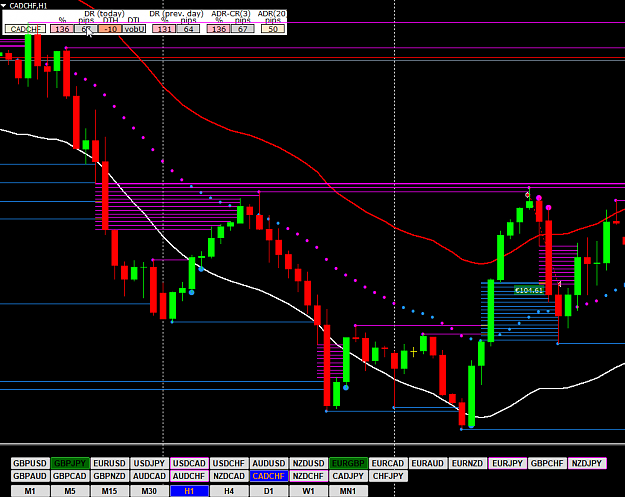Select the GBPUSD symbol button

(x=30, y=463)
